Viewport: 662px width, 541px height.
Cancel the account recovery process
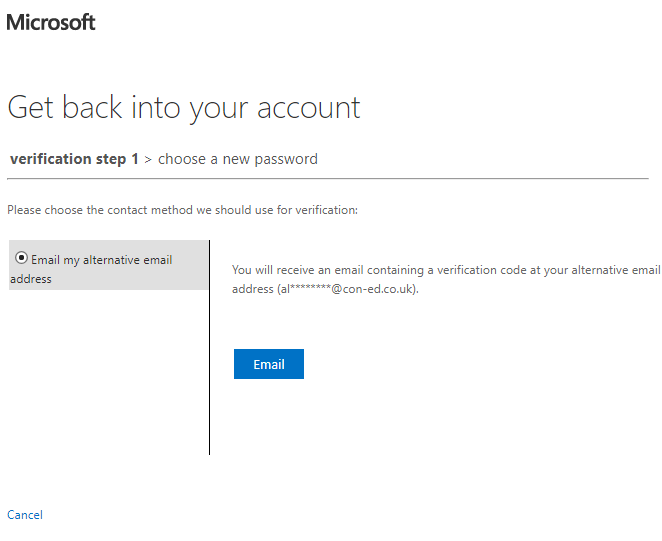pos(25,515)
